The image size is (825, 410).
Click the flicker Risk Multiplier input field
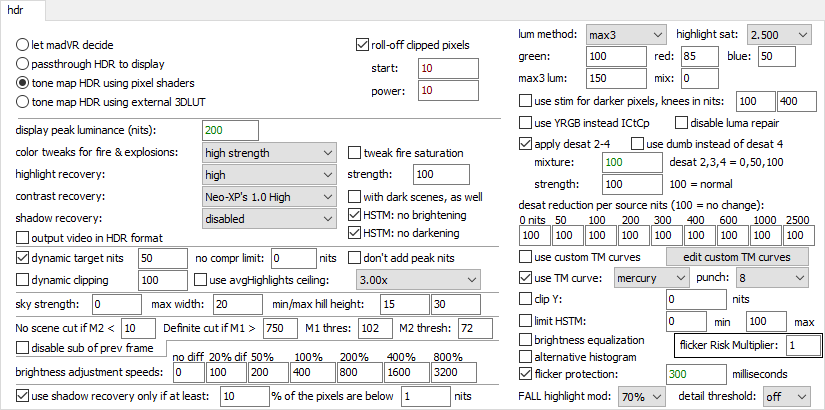(802, 345)
